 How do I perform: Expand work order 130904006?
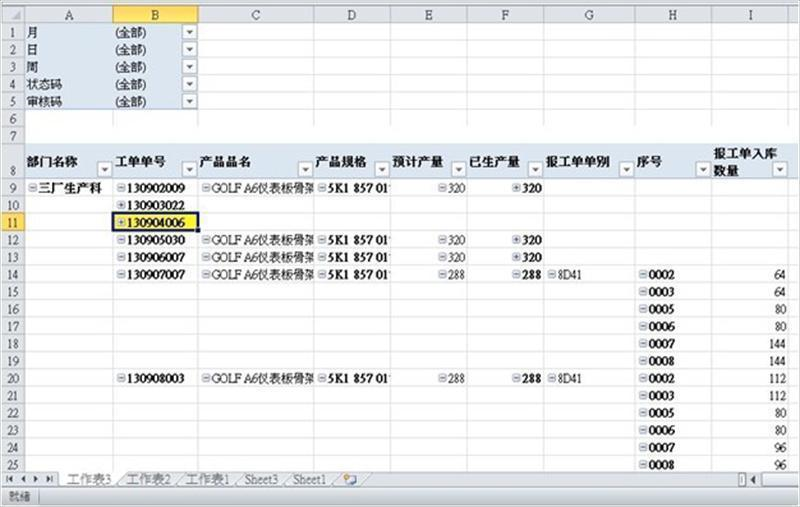121,222
